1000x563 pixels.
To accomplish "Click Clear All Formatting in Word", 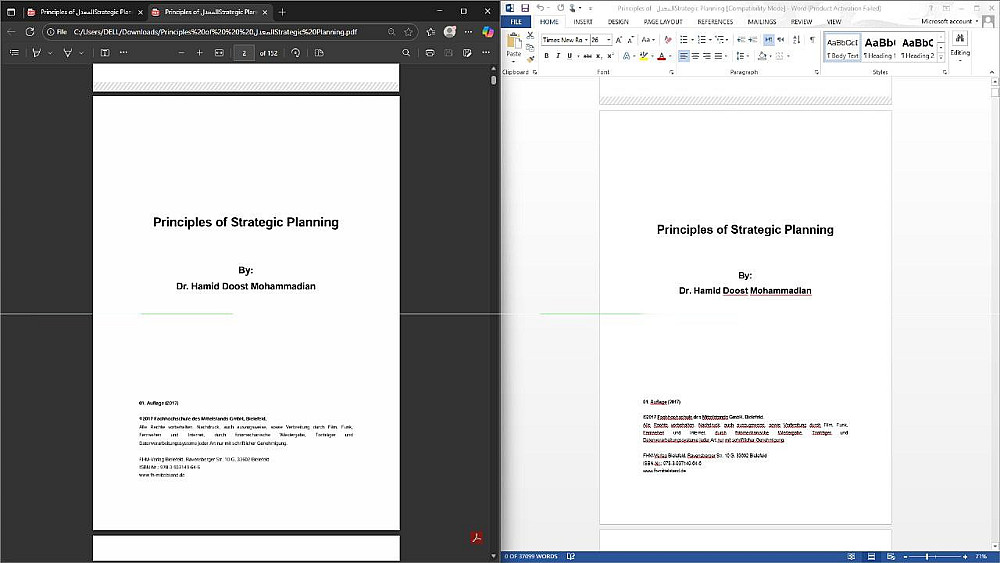I will [x=668, y=40].
